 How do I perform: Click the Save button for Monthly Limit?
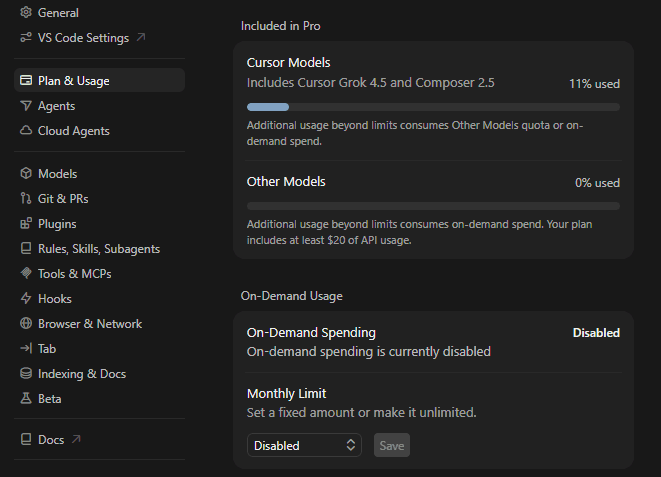point(392,445)
